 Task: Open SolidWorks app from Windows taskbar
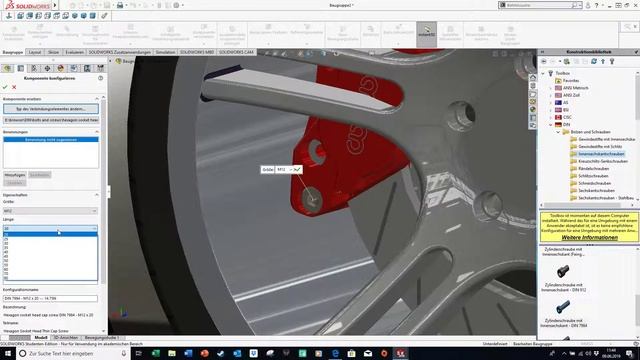400,353
